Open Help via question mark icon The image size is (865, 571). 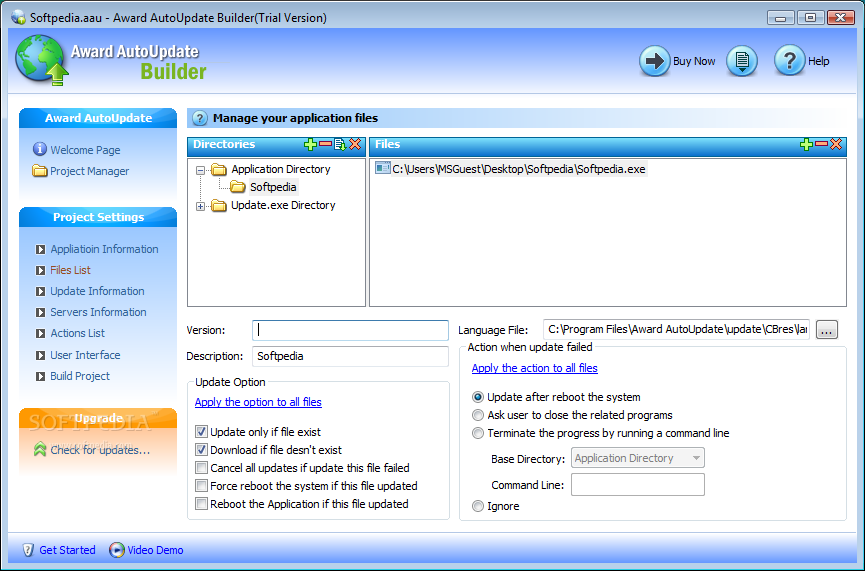pyautogui.click(x=789, y=61)
